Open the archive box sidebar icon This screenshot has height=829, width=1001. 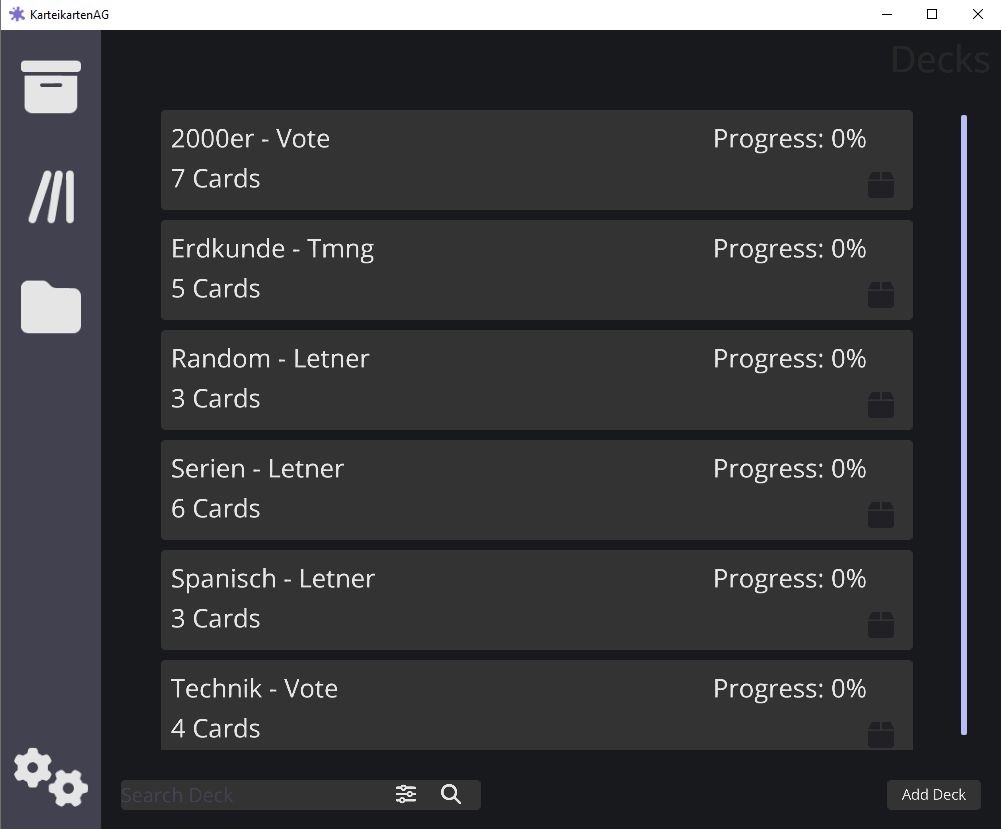50,87
